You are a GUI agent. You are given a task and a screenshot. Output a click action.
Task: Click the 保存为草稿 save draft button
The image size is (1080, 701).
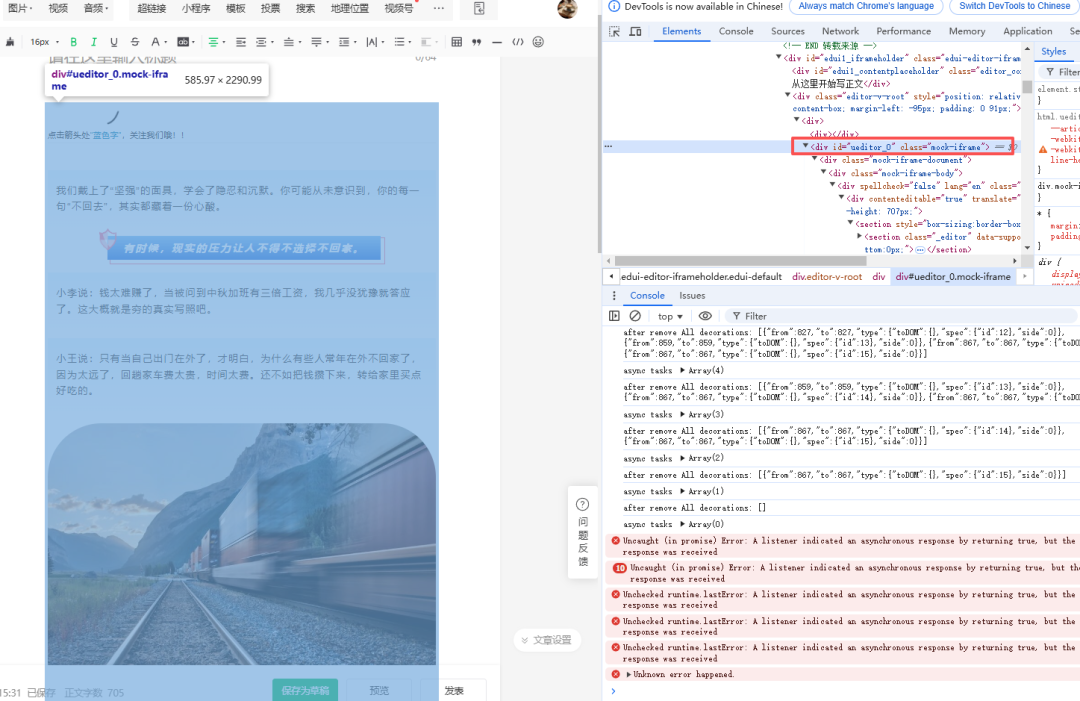pyautogui.click(x=305, y=690)
